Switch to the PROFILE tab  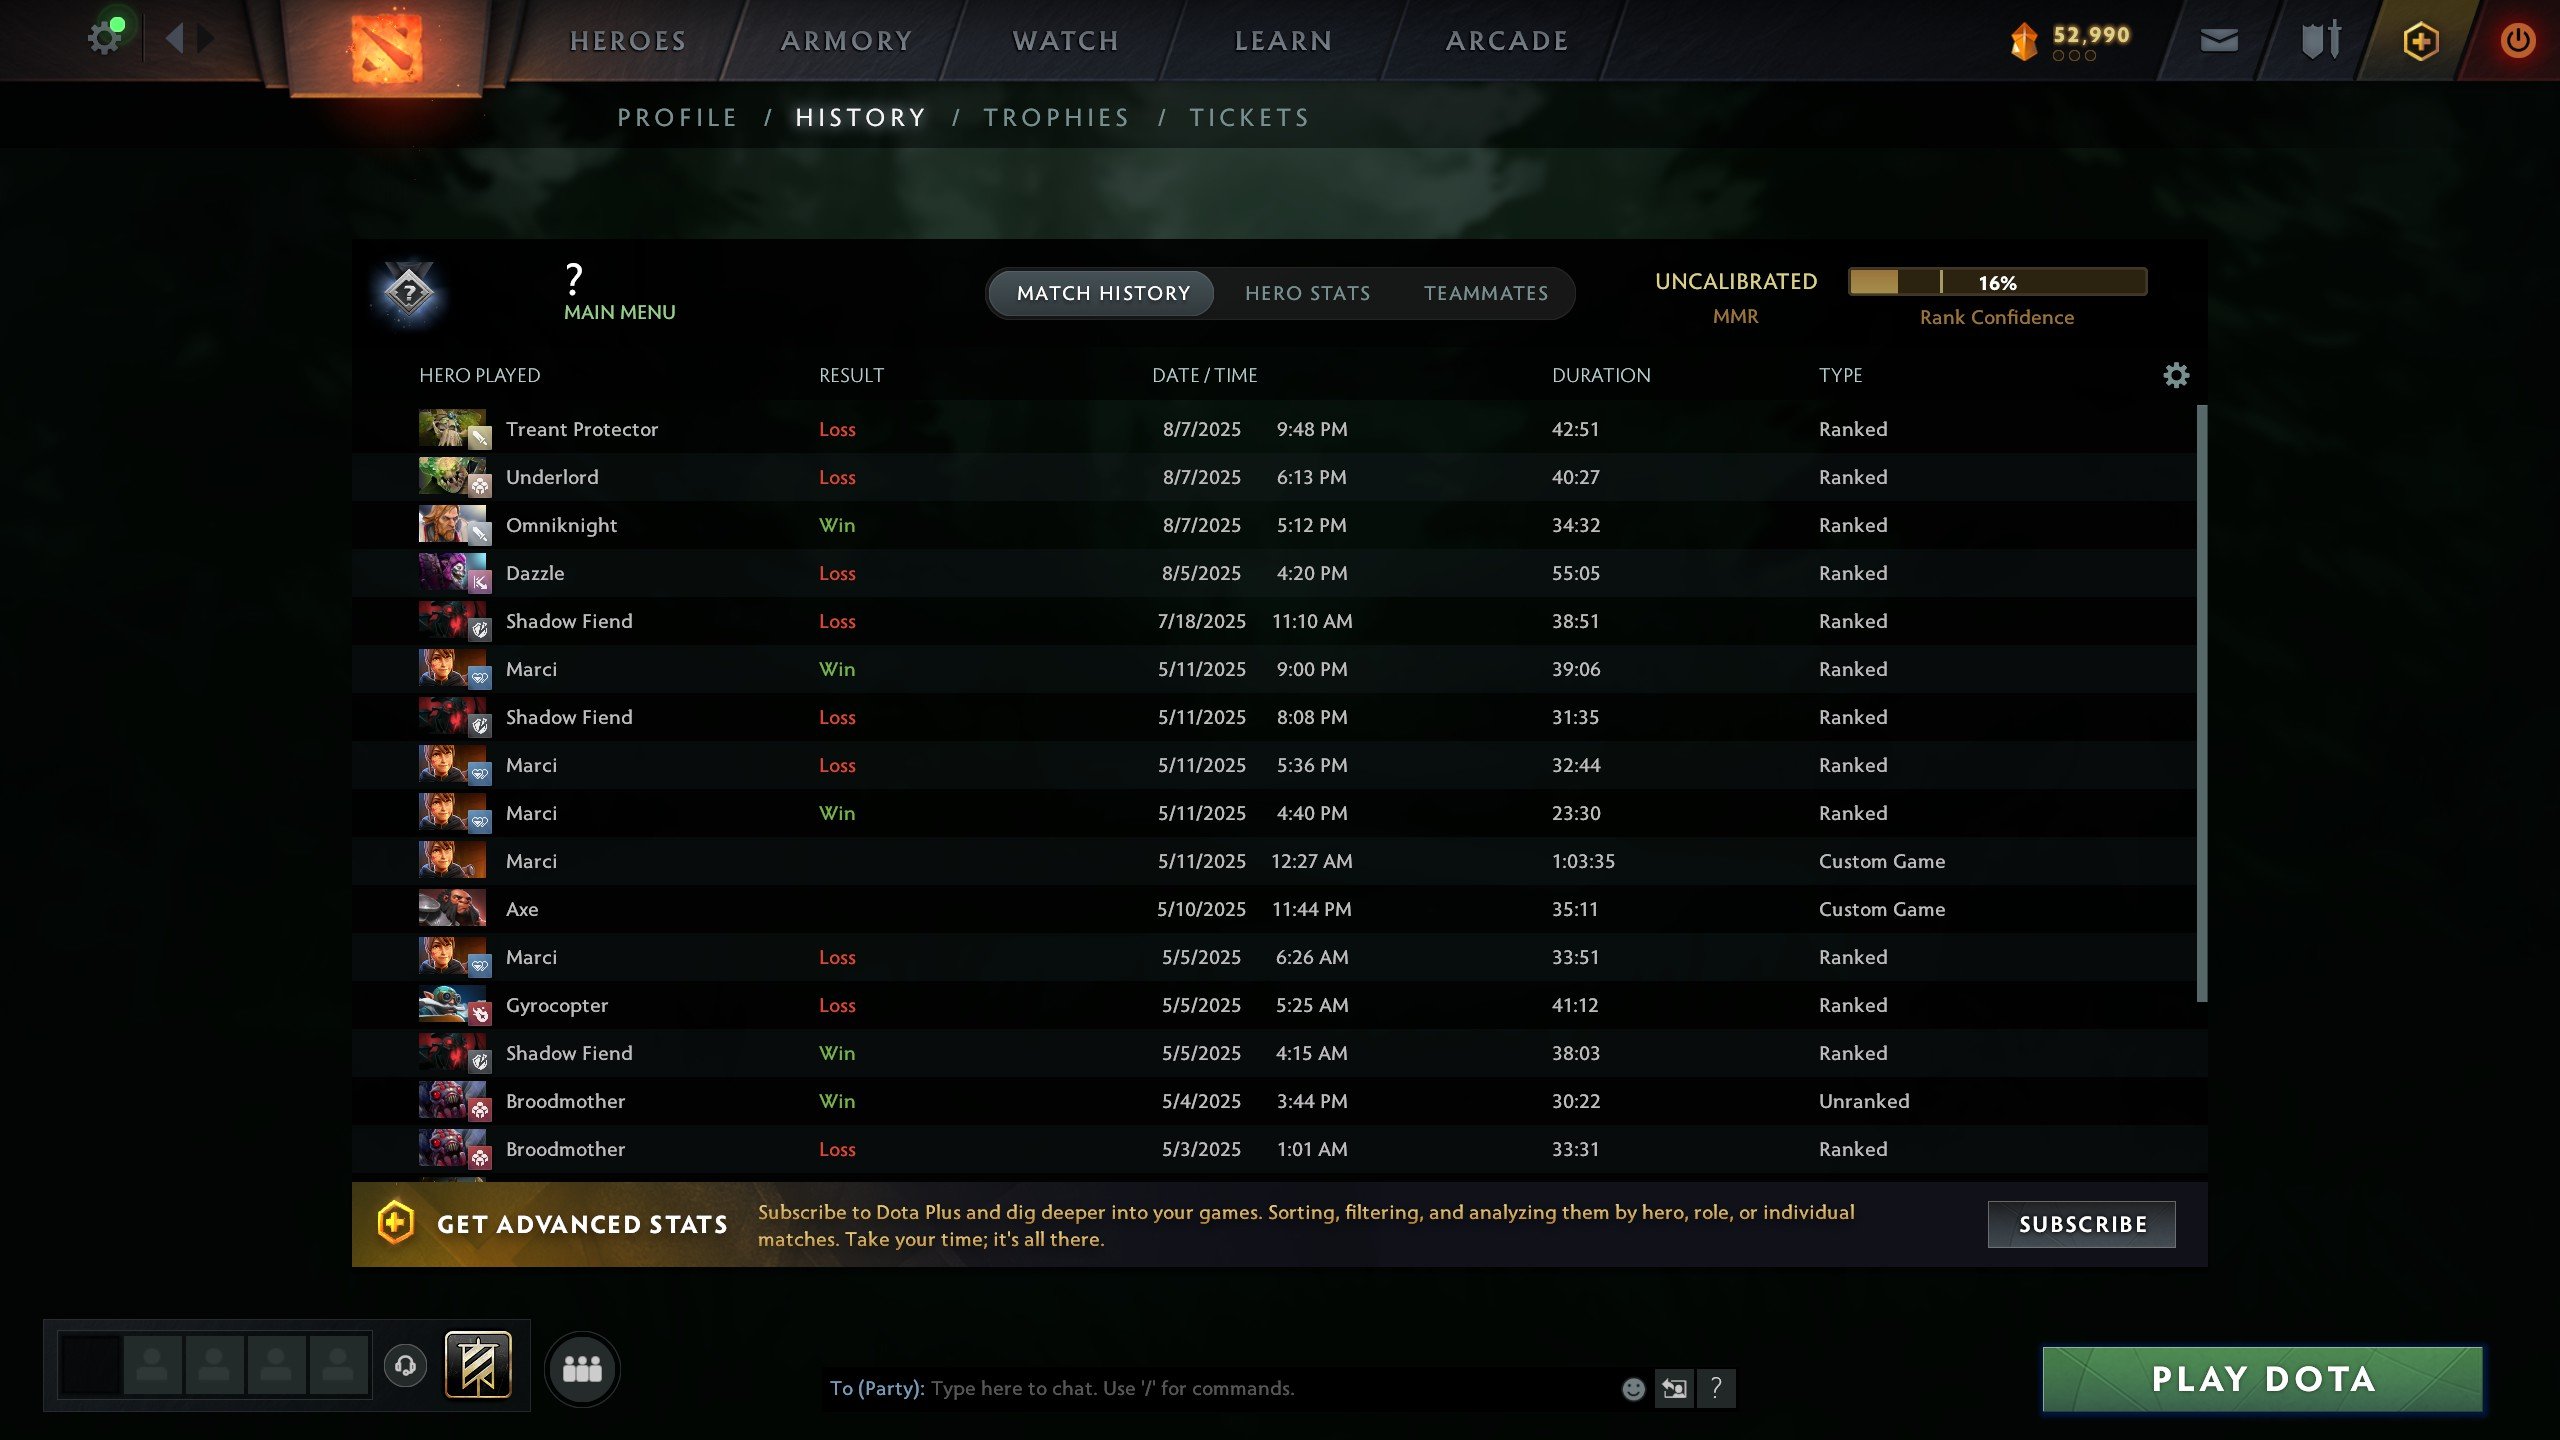pos(677,118)
